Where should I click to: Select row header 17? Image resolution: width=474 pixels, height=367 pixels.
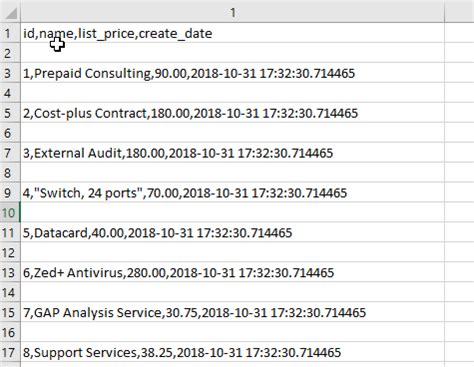10,352
